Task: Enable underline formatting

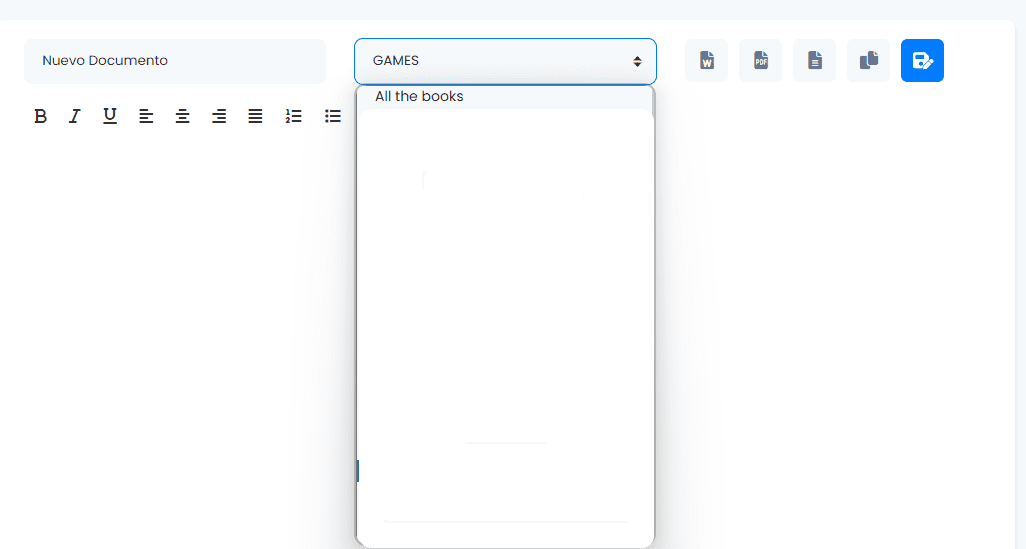Action: [x=110, y=116]
